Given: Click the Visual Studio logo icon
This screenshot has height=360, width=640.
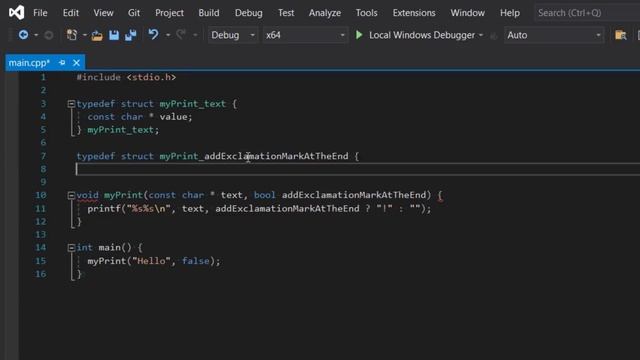Looking at the screenshot, I should click(16, 13).
